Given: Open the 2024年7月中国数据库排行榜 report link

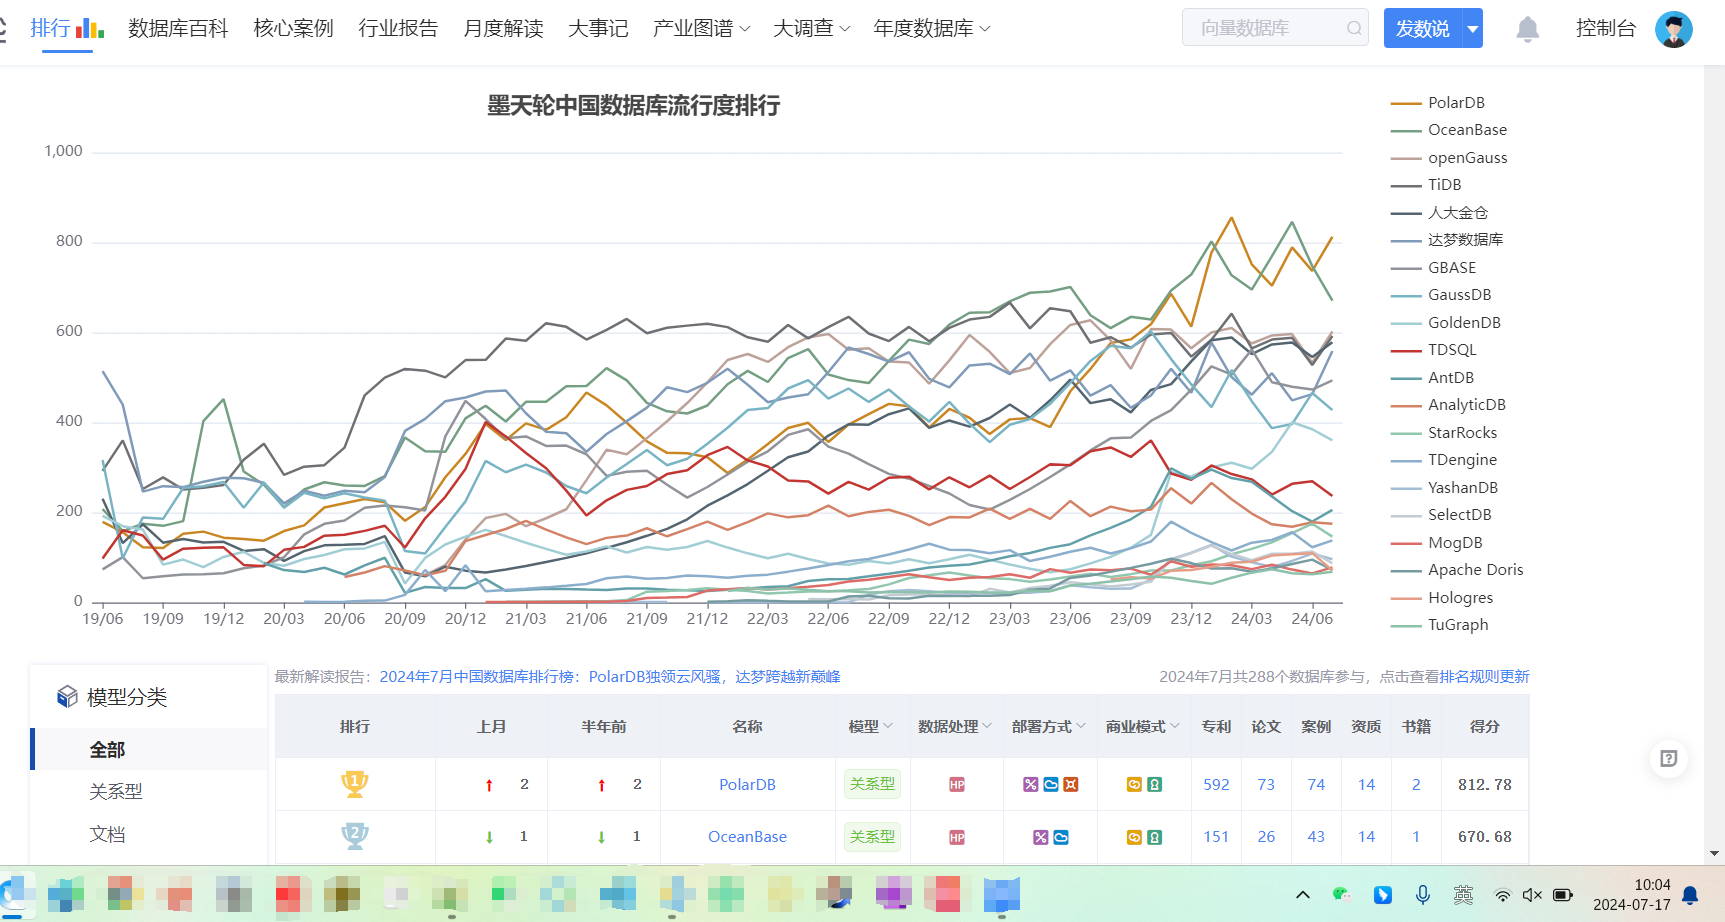Looking at the screenshot, I should coord(609,677).
